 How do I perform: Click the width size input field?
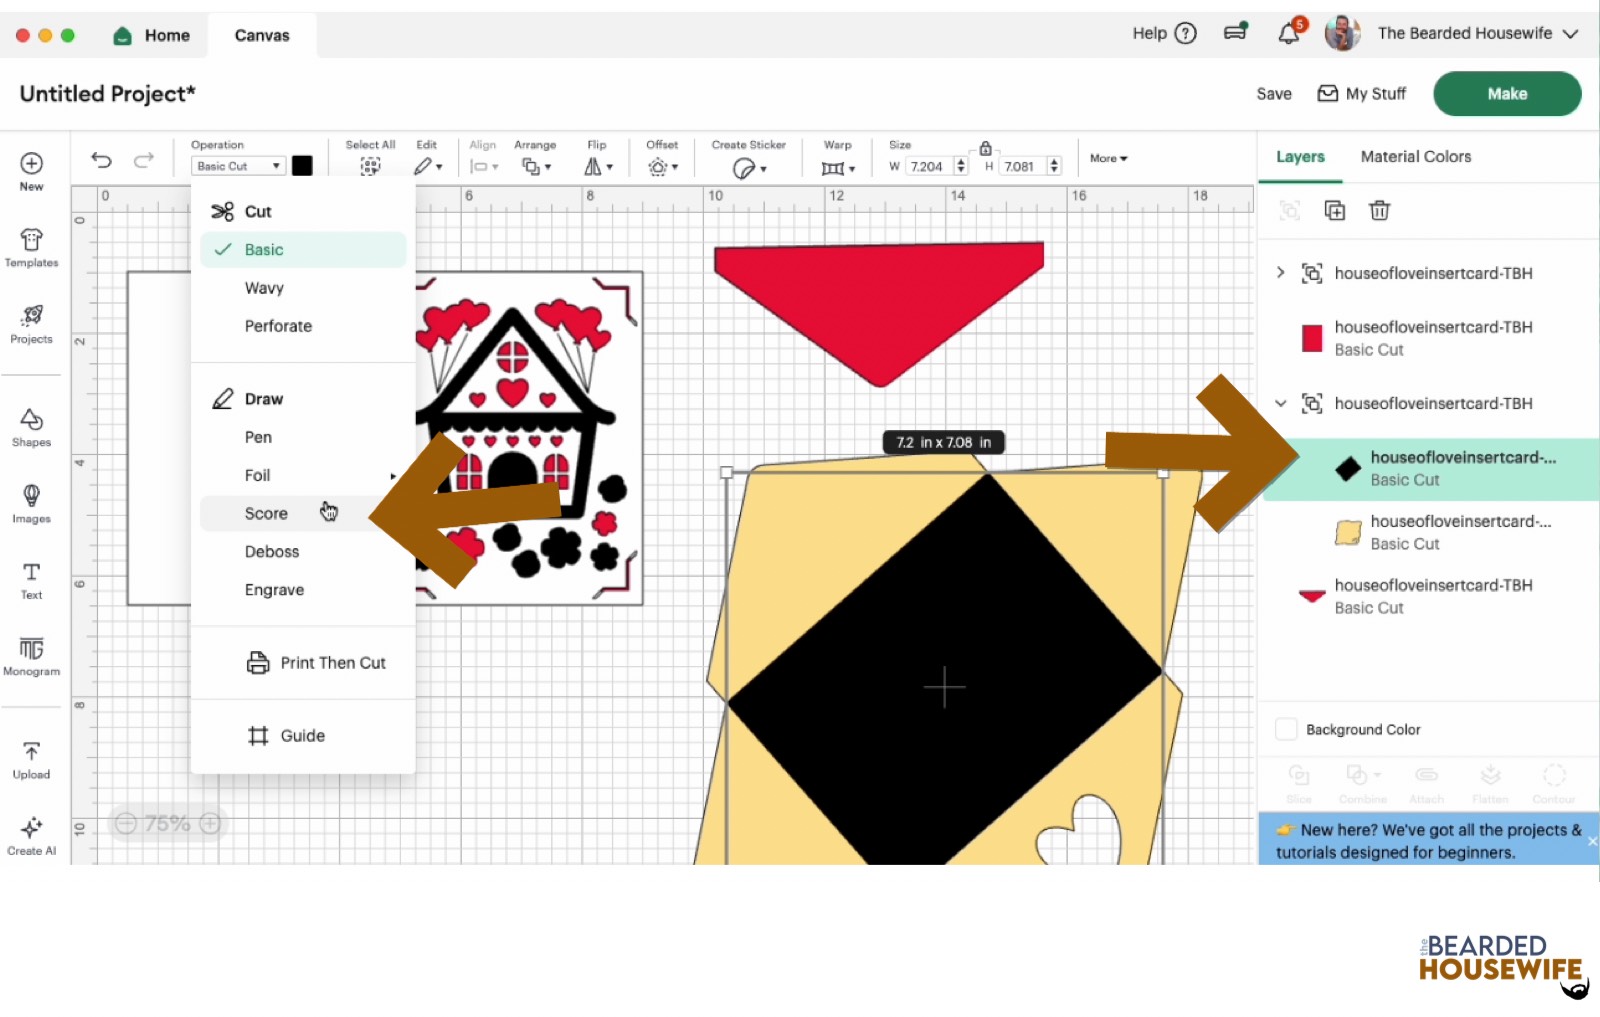coord(930,166)
